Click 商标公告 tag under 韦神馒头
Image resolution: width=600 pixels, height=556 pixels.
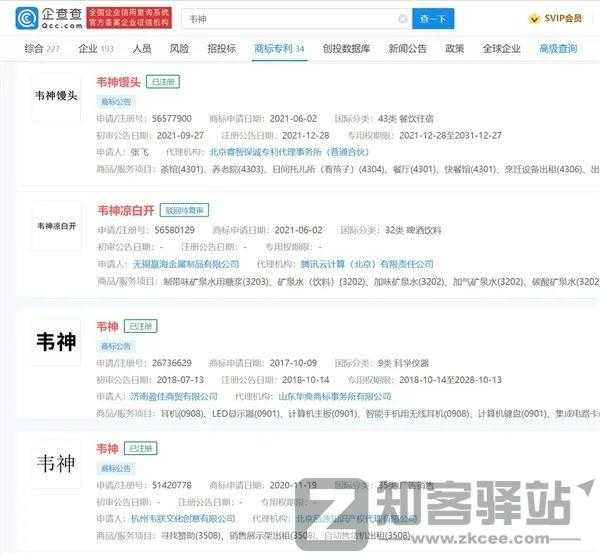coord(116,102)
